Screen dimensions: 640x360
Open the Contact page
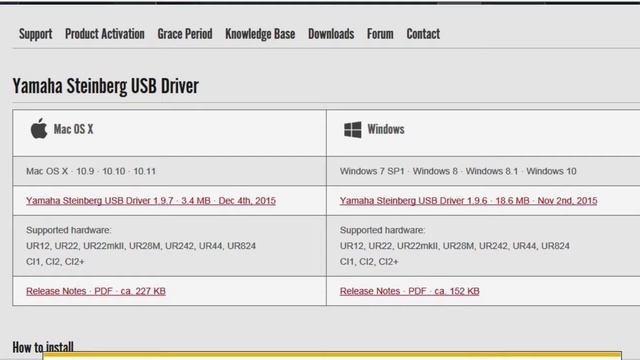(x=423, y=34)
